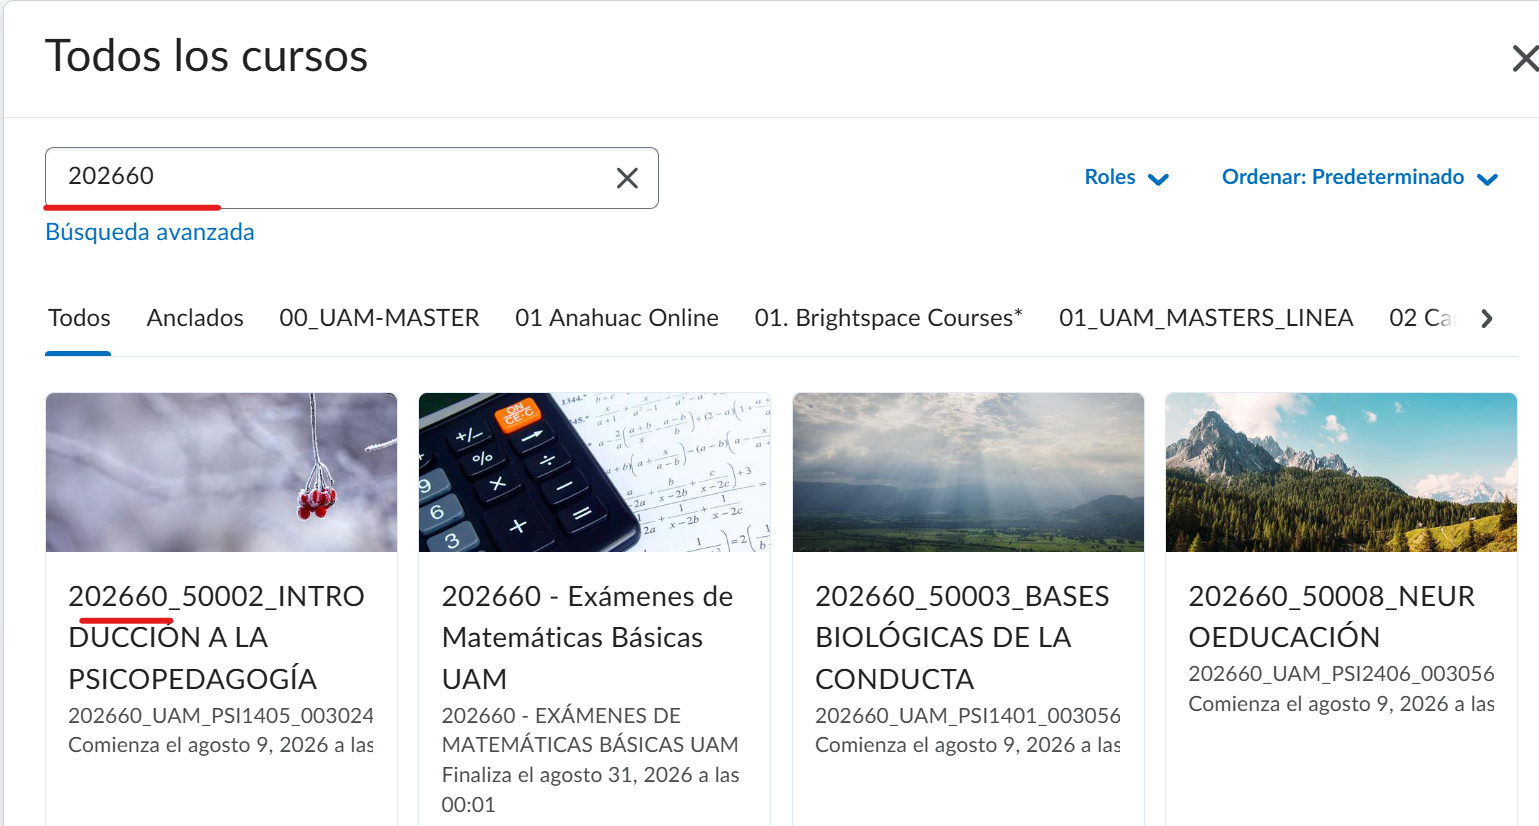
Task: Clear the 202660 search field
Action: pyautogui.click(x=627, y=178)
